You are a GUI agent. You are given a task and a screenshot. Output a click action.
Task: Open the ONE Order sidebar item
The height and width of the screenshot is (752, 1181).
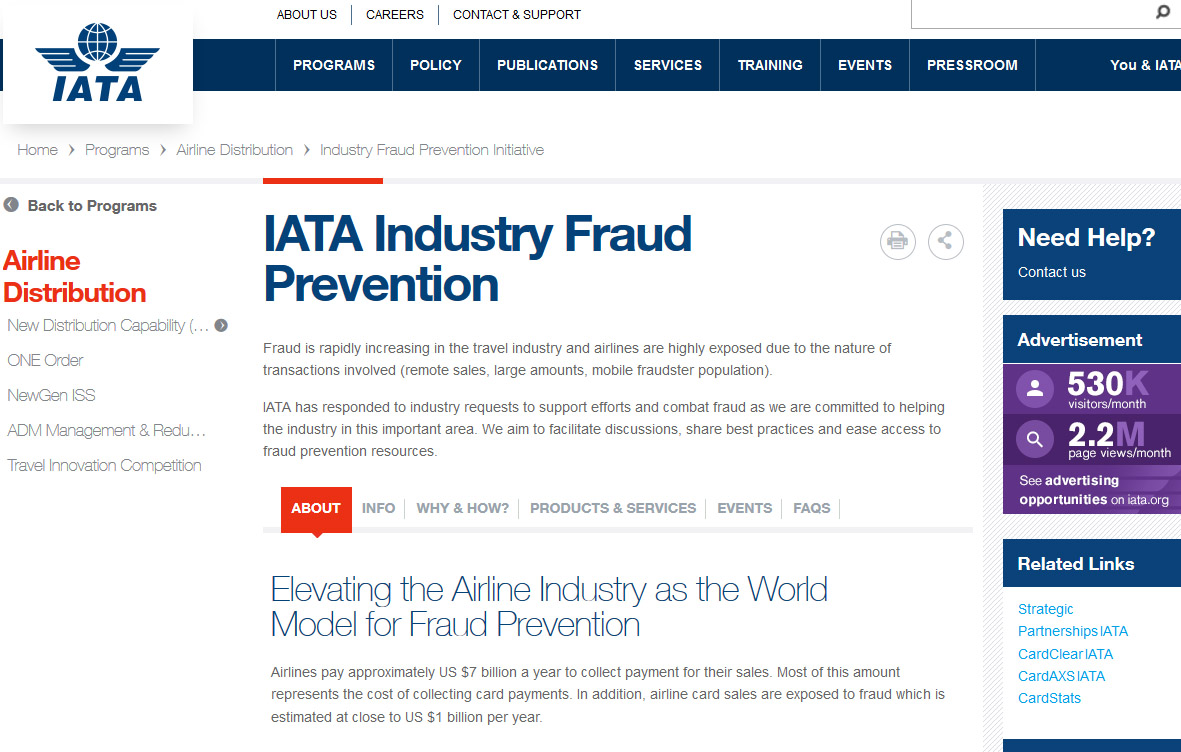(x=45, y=360)
